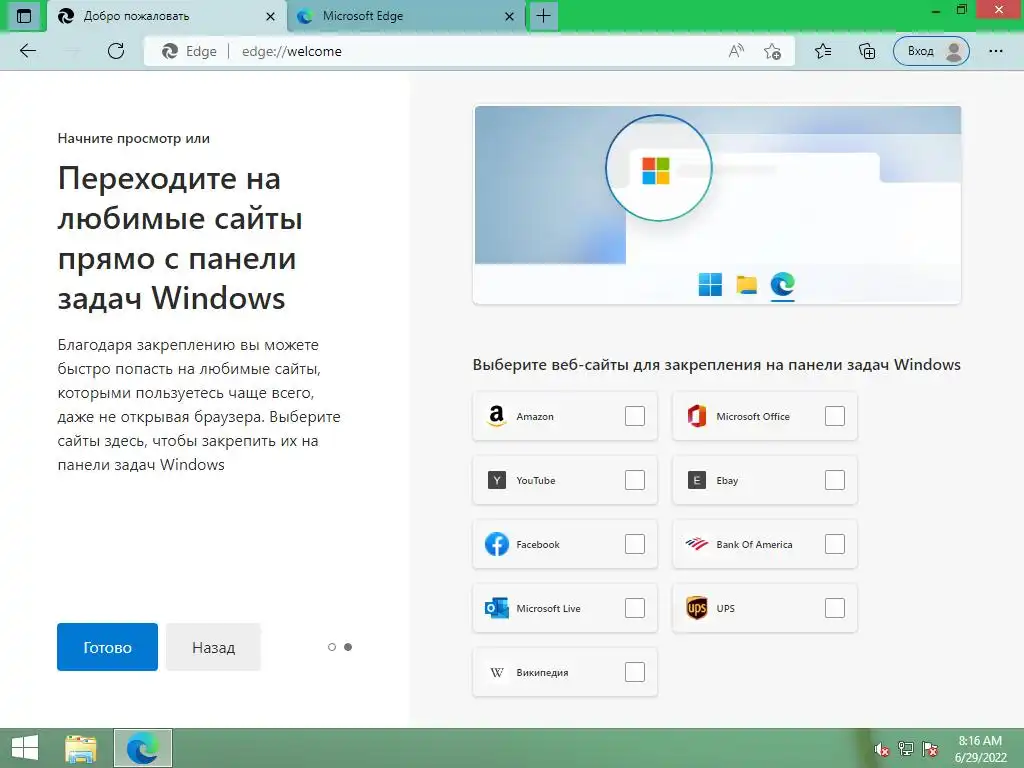The height and width of the screenshot is (768, 1024).
Task: Click the YouTube Y icon
Action: pyautogui.click(x=497, y=481)
